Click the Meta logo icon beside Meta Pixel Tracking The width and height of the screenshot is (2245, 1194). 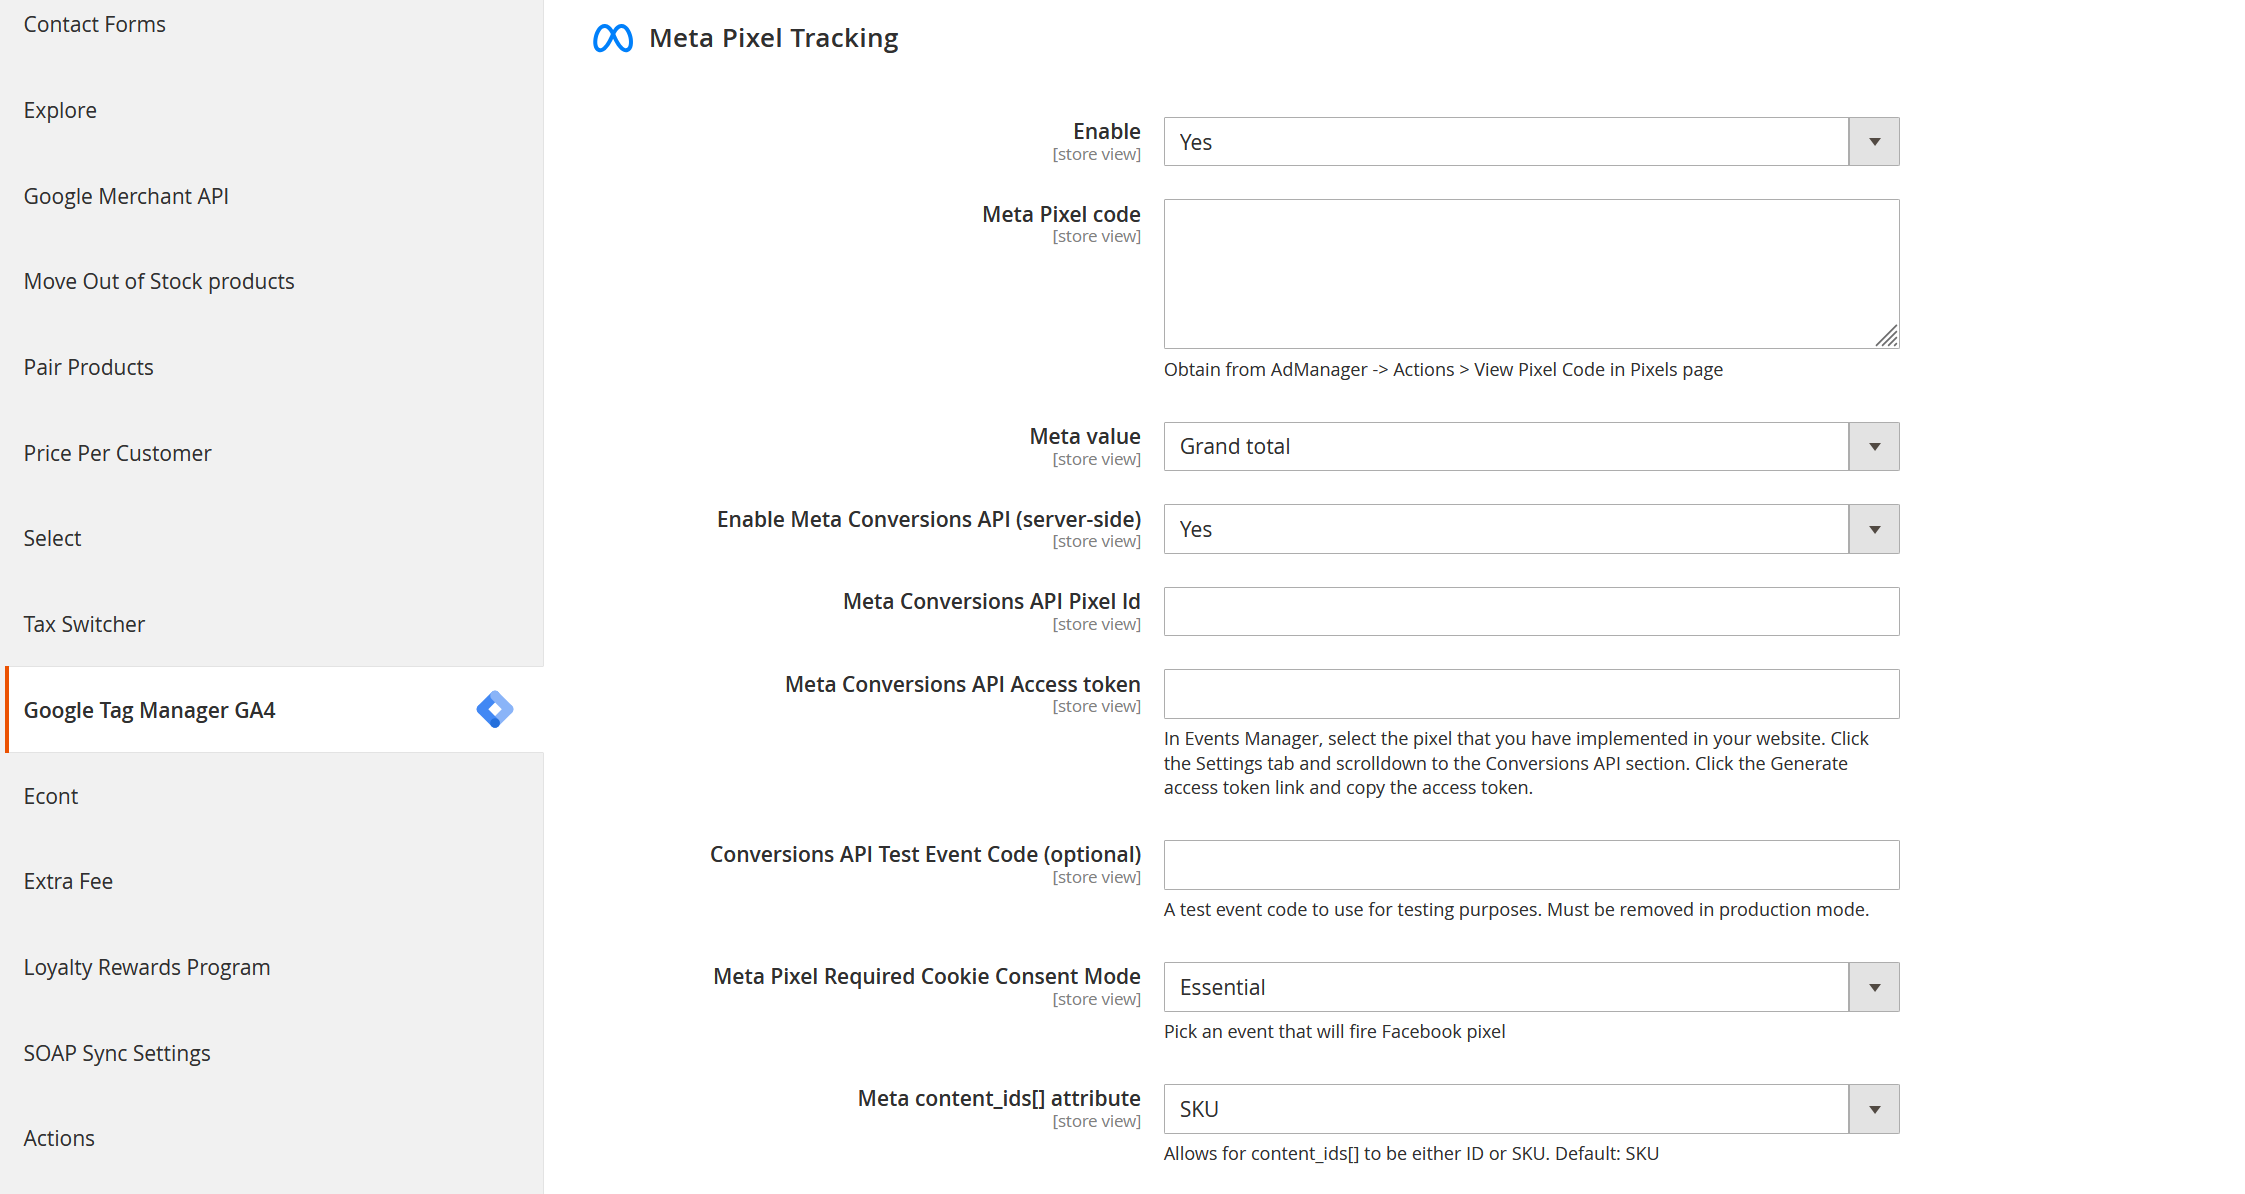point(612,38)
